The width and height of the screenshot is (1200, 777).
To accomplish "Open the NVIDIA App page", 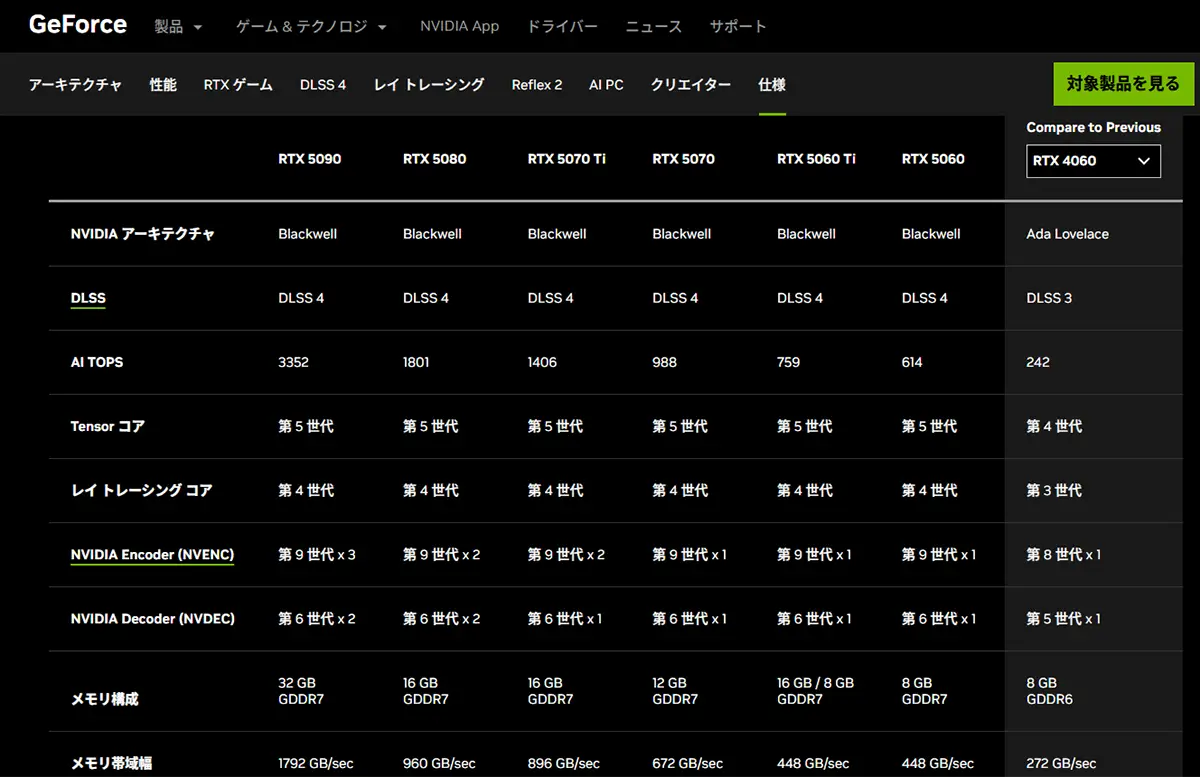I will coord(459,26).
